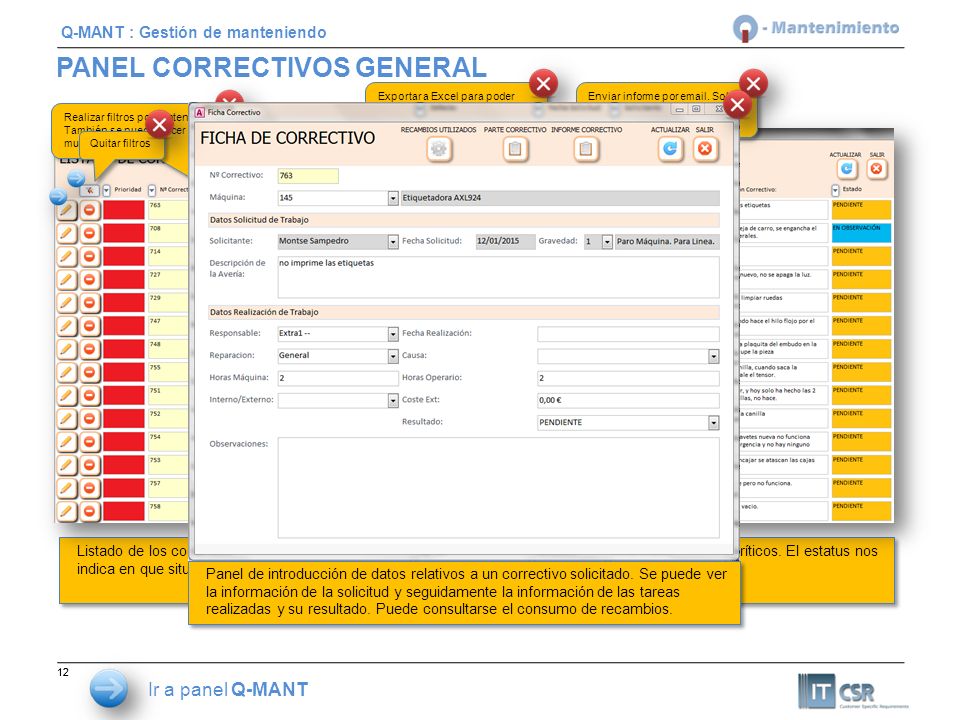
Task: Click Actualizar icon in background list window
Action: click(x=847, y=169)
